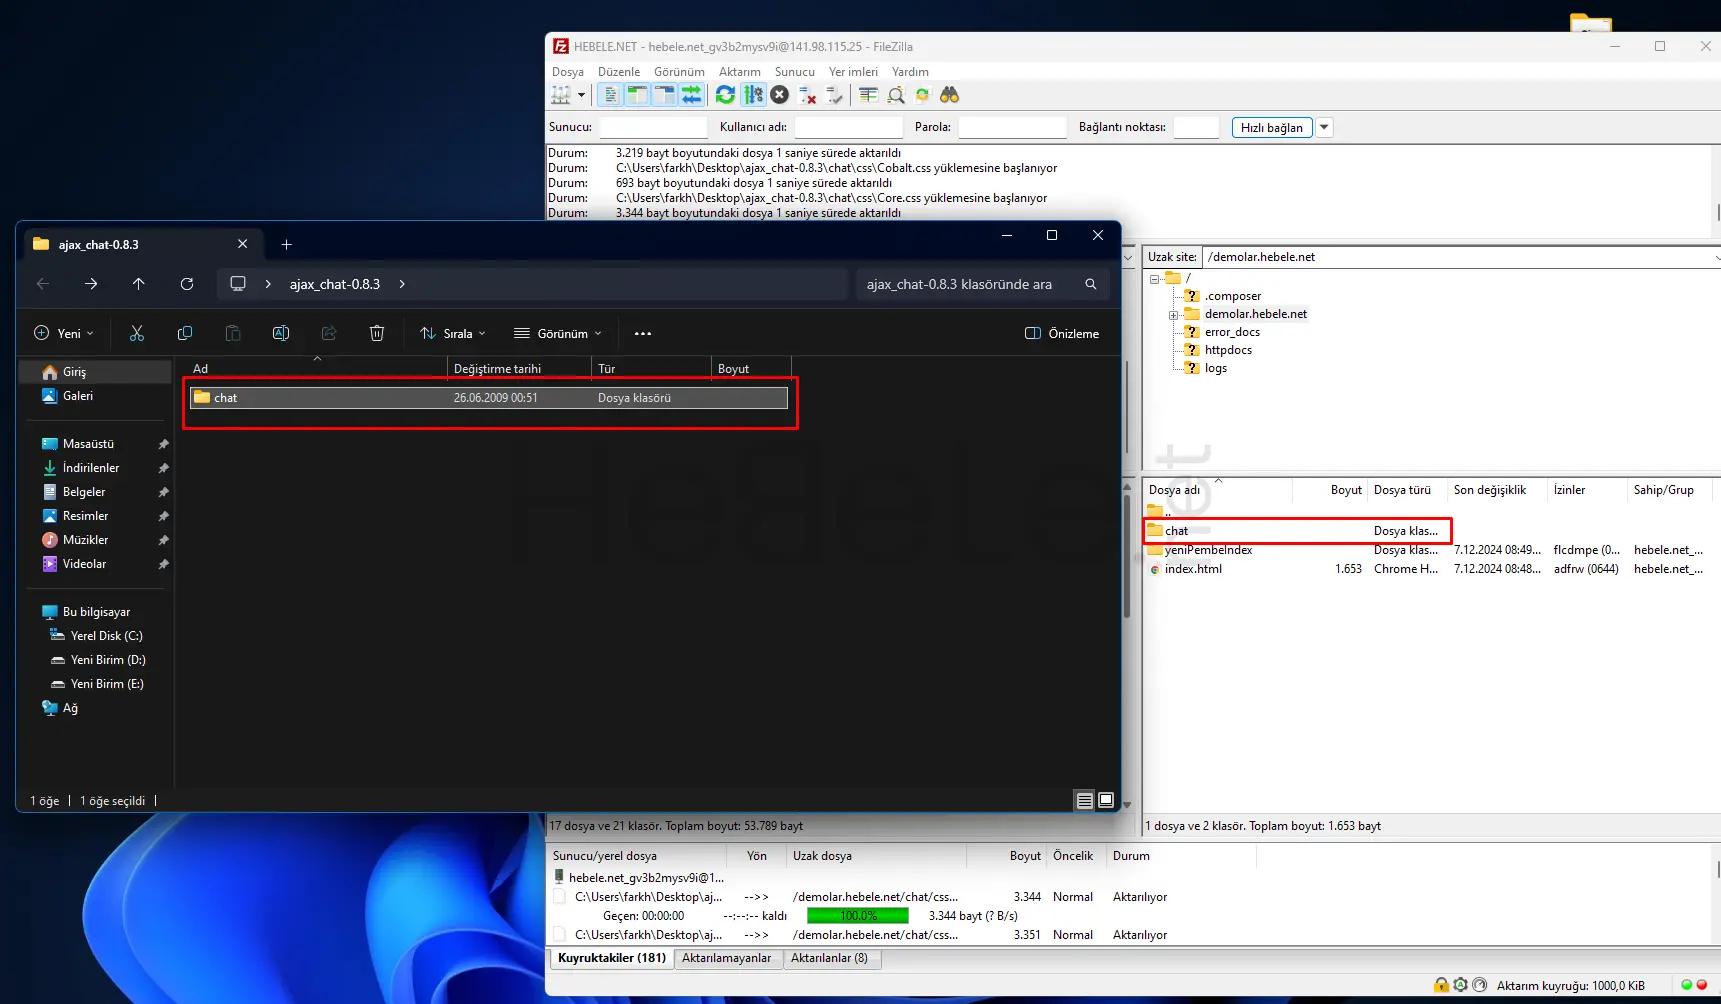Refresh the Explorer folder view

point(187,284)
